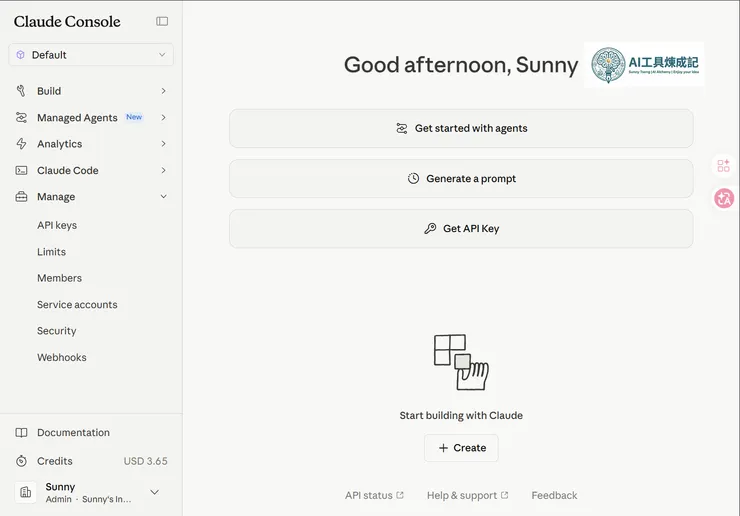This screenshot has width=740, height=516.
Task: Click the Get API Key button
Action: tap(461, 228)
